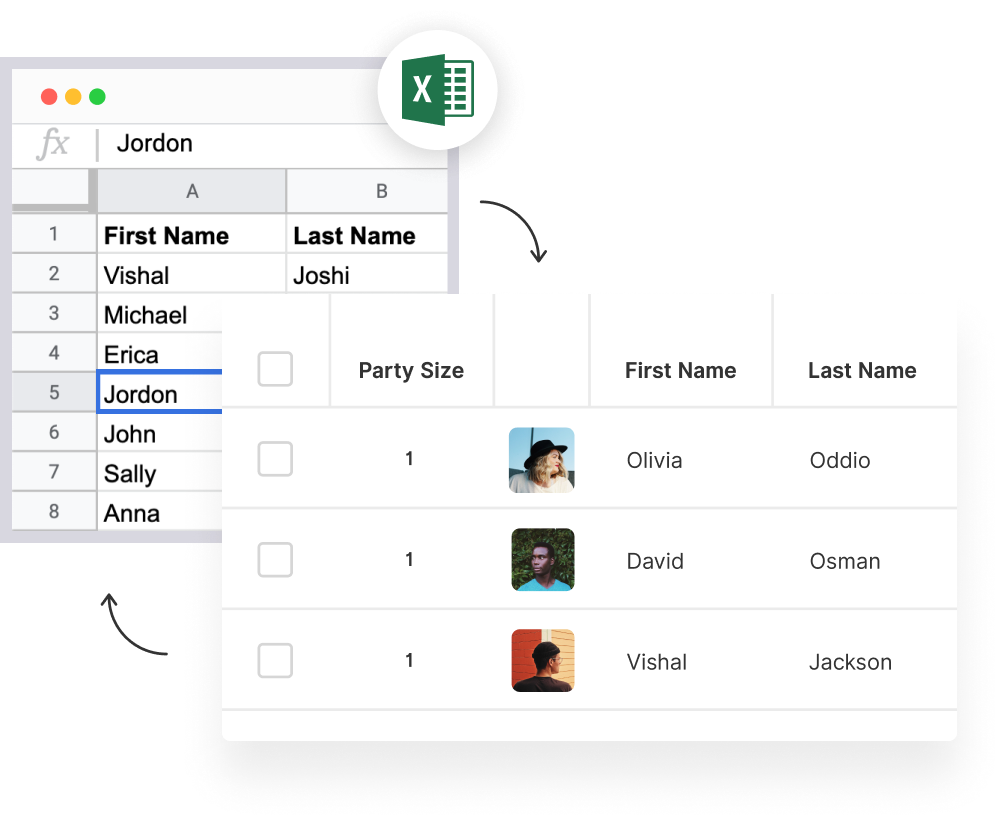Select the cell containing Vishal

point(191,276)
